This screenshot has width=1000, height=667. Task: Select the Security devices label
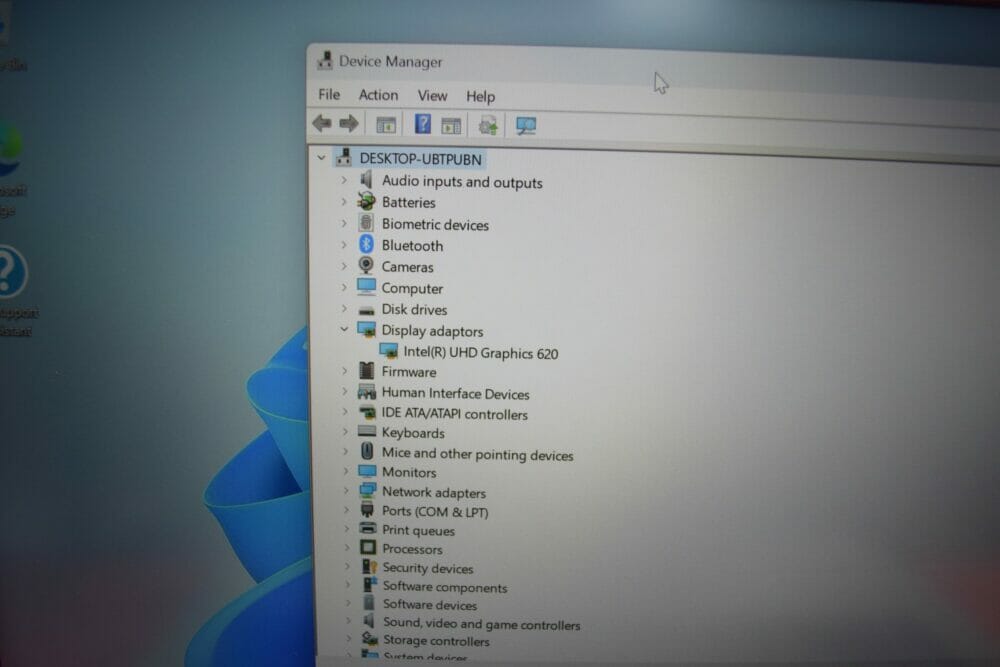pyautogui.click(x=428, y=568)
